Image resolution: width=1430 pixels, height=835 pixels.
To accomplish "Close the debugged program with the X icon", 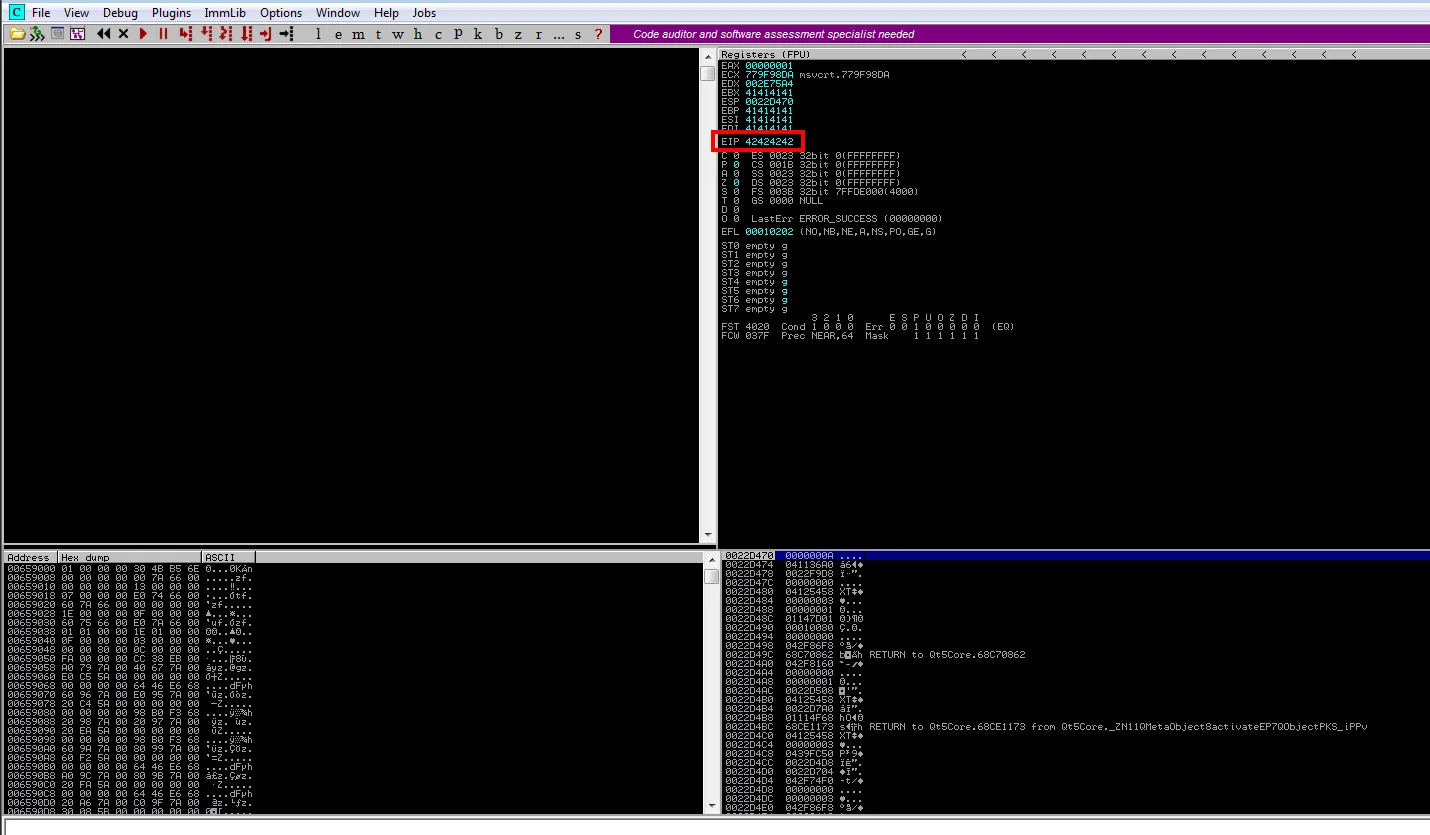I will tap(124, 34).
